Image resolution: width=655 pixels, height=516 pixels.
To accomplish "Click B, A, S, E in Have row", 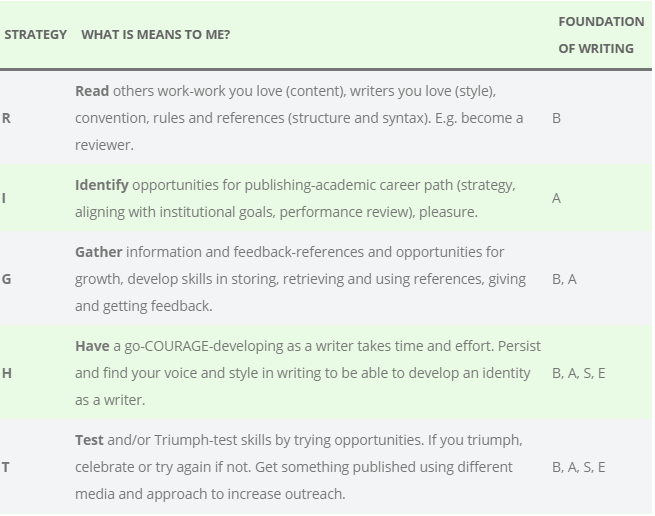I will [x=578, y=373].
